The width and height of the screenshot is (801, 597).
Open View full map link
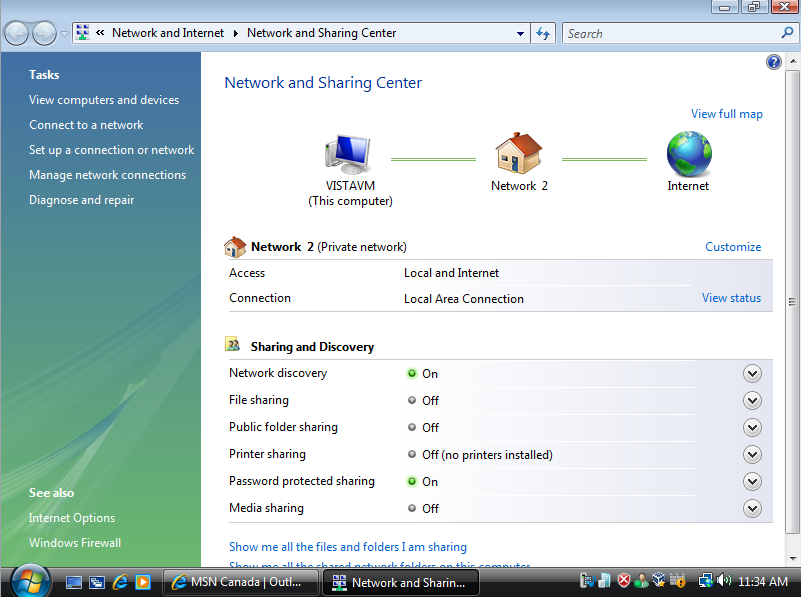726,114
